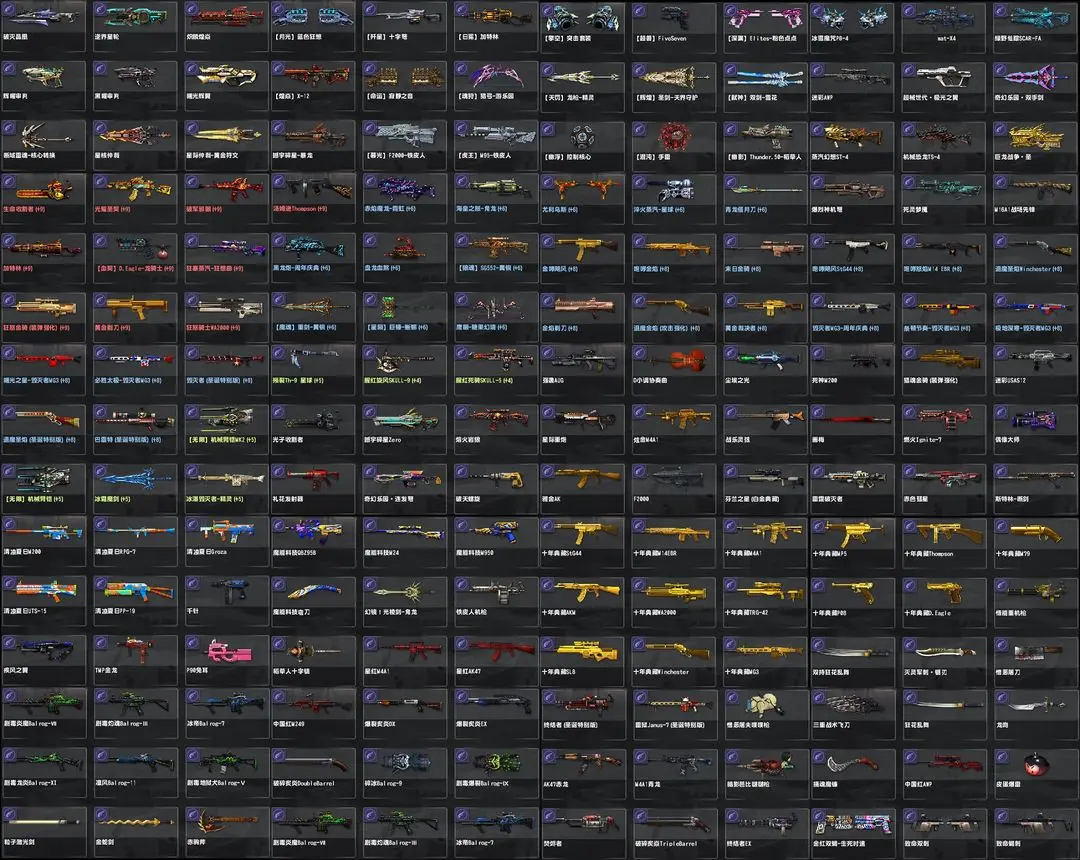Click the TMP金龙 weapon card
The width and height of the screenshot is (1080, 860).
pyautogui.click(x=135, y=660)
